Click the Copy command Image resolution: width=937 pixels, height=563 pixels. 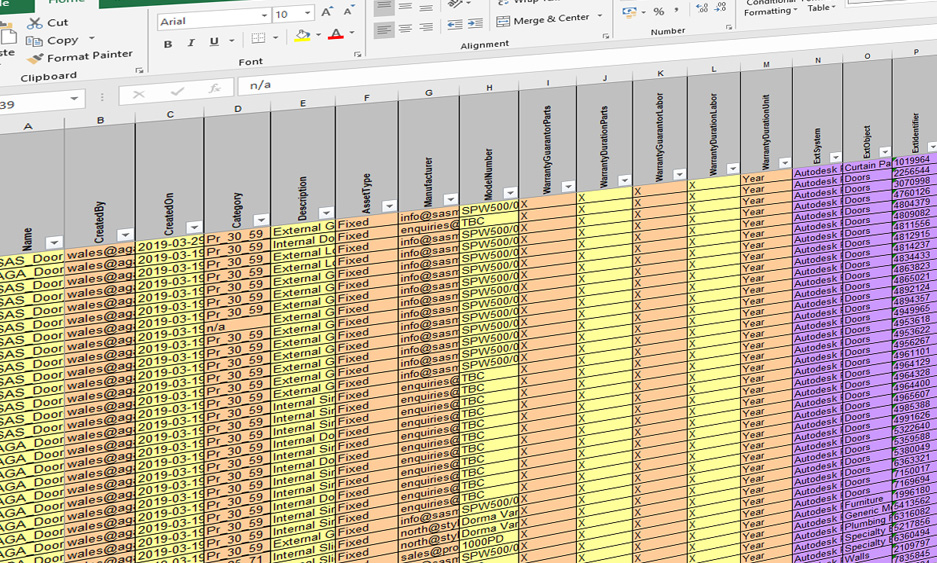pos(52,41)
